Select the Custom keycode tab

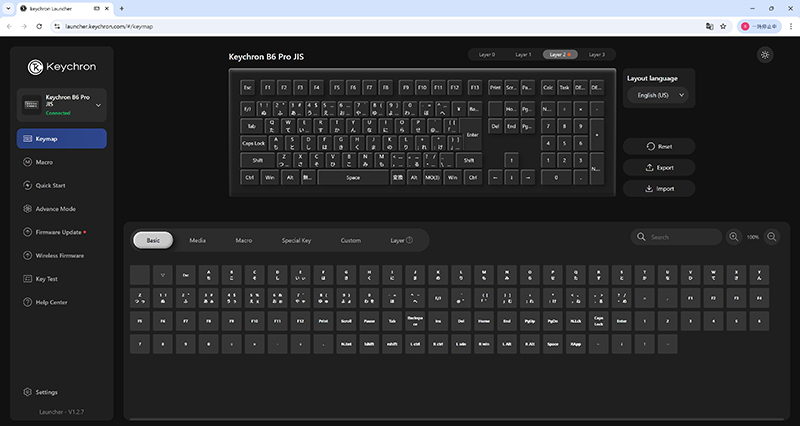pyautogui.click(x=351, y=240)
